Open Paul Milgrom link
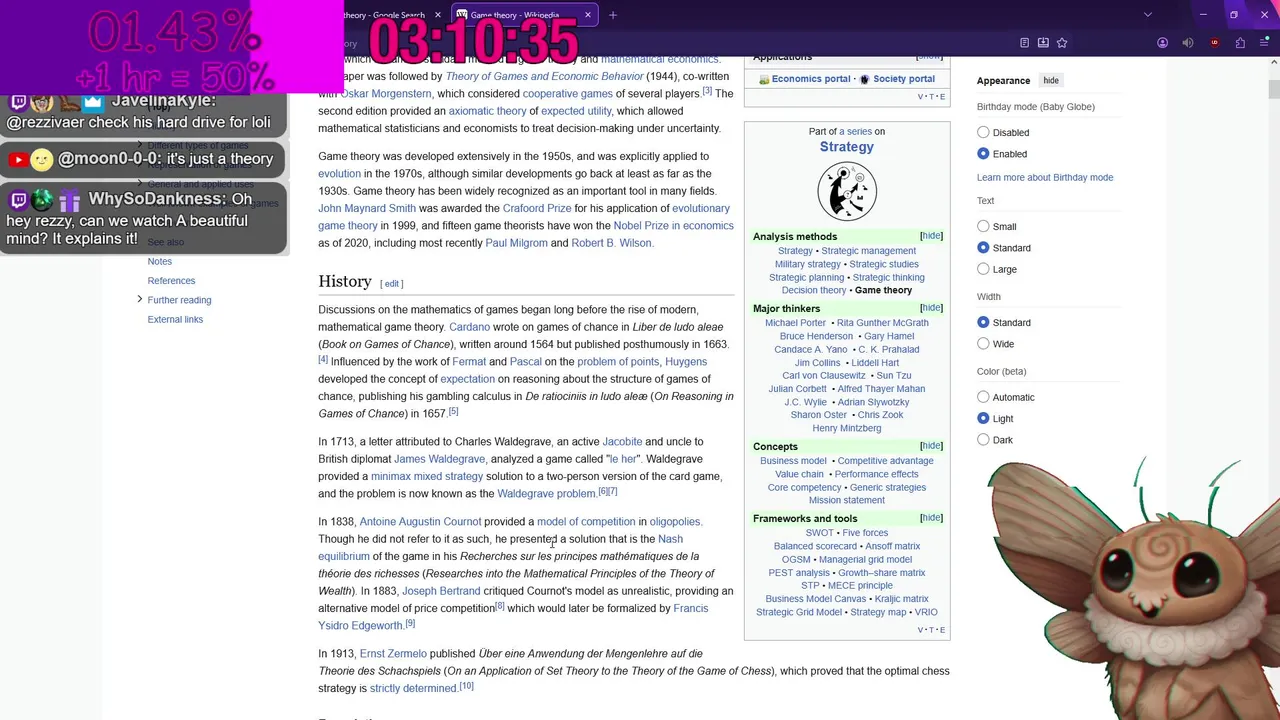This screenshot has height=720, width=1280. pyautogui.click(x=516, y=243)
